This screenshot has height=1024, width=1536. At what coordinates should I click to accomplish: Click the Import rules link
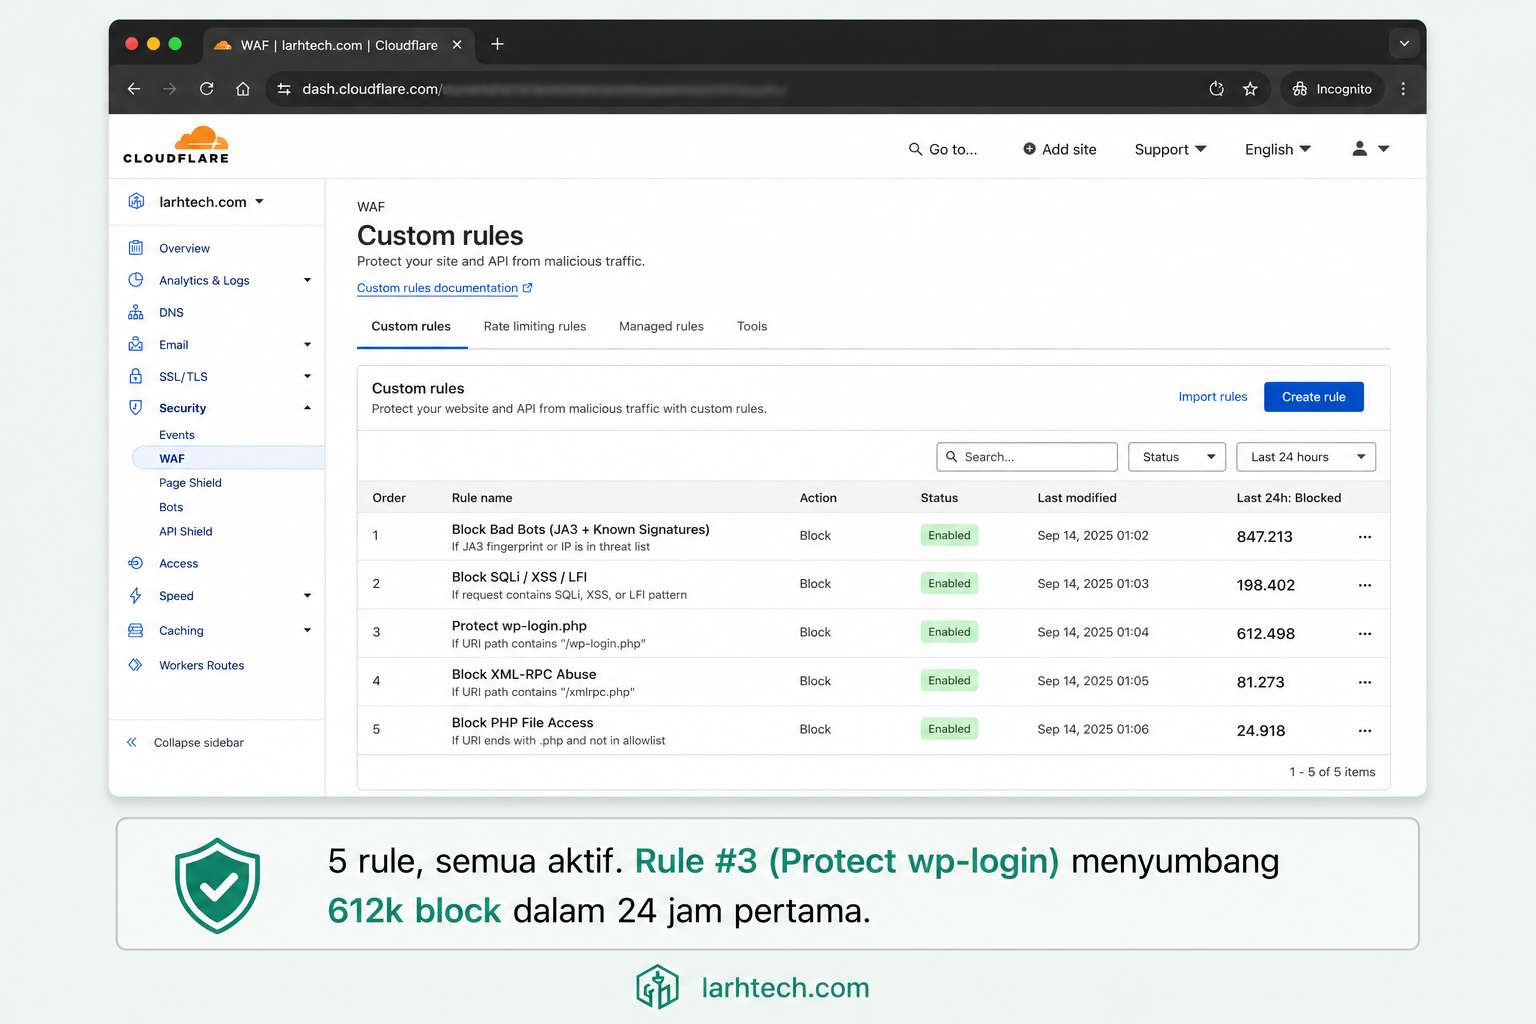click(x=1213, y=397)
